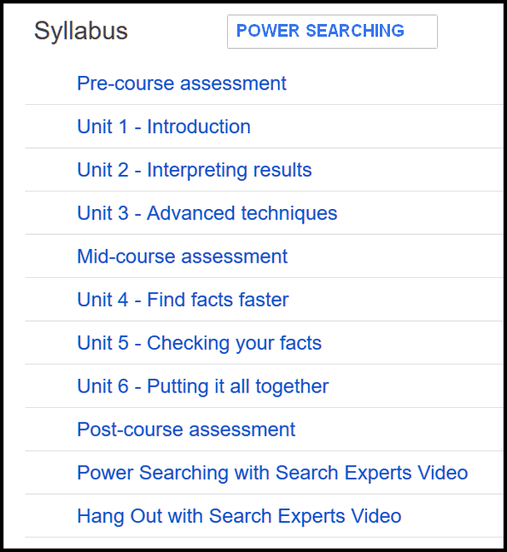
Task: Open the POWER SEARCHING course selector
Action: (332, 31)
